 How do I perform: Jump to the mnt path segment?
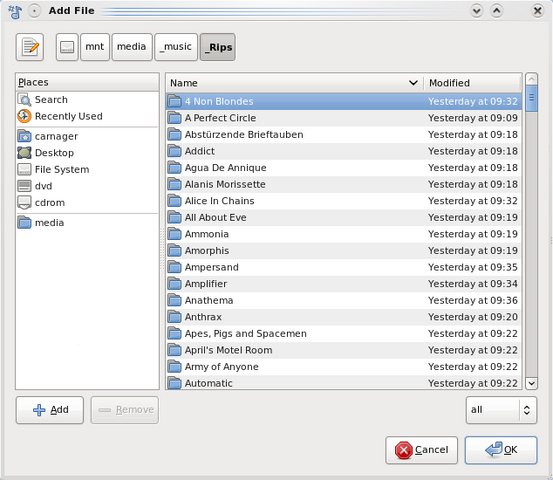[95, 47]
